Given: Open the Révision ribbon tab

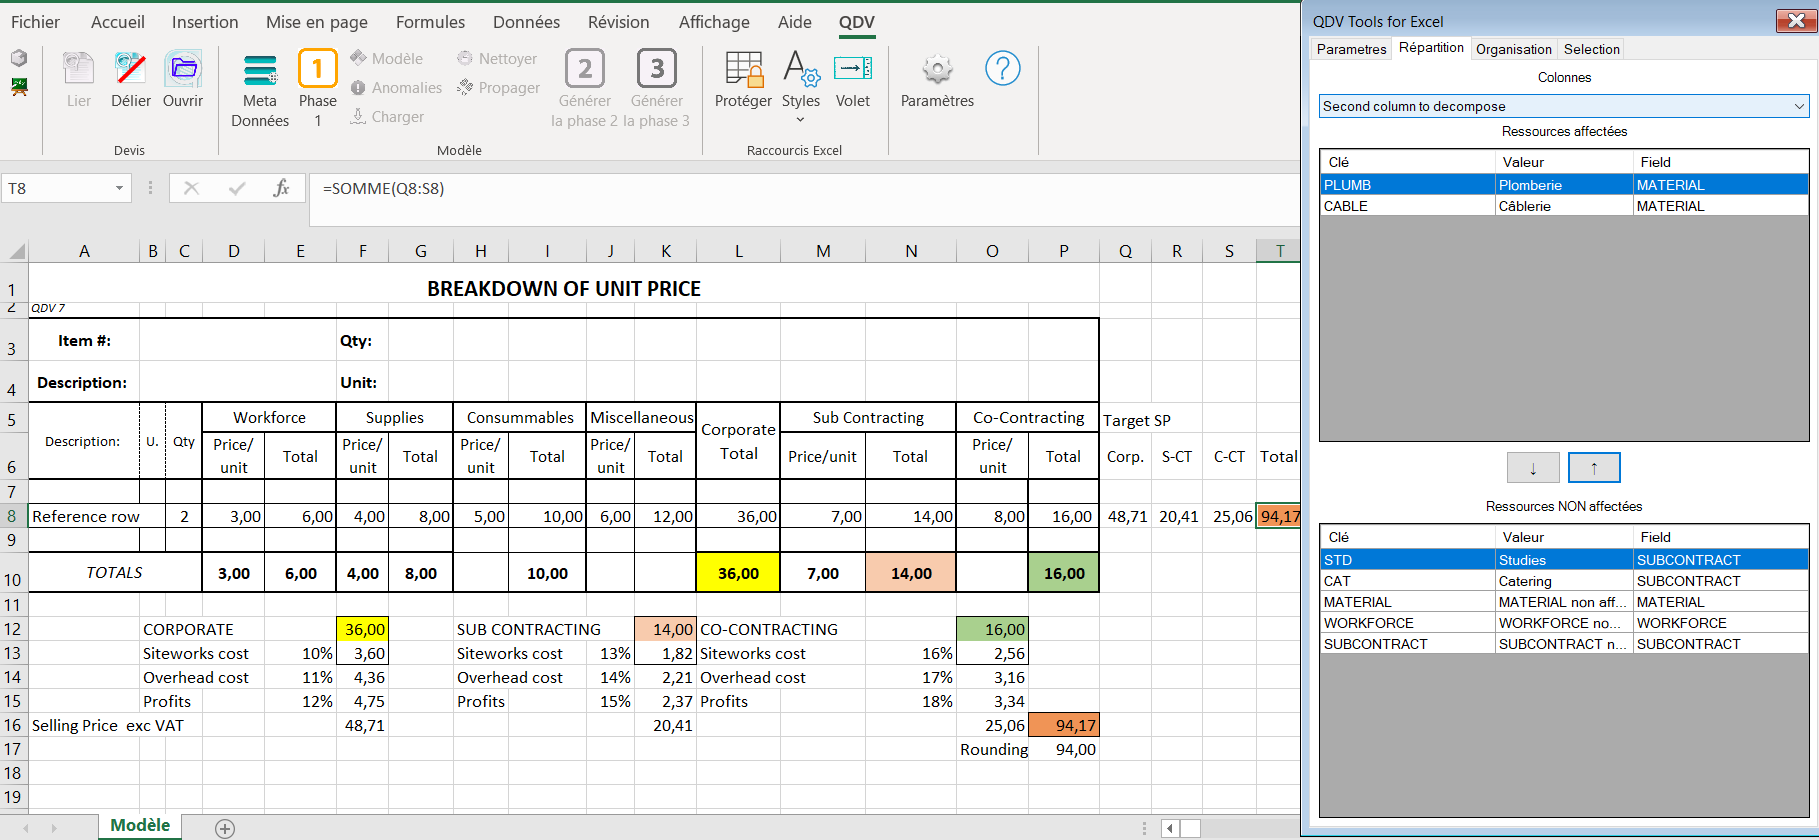Looking at the screenshot, I should tap(618, 22).
